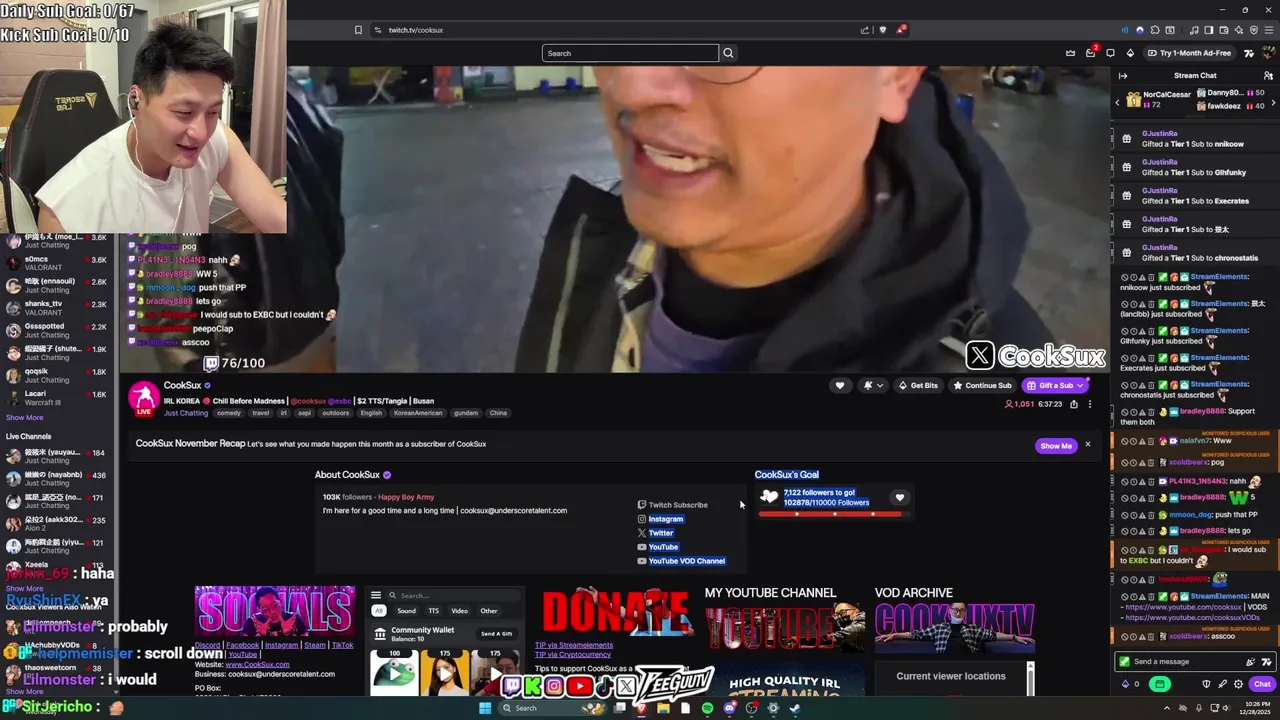This screenshot has width=1280, height=720.
Task: Click the 7TV icon in top navigation
Action: (1249, 53)
